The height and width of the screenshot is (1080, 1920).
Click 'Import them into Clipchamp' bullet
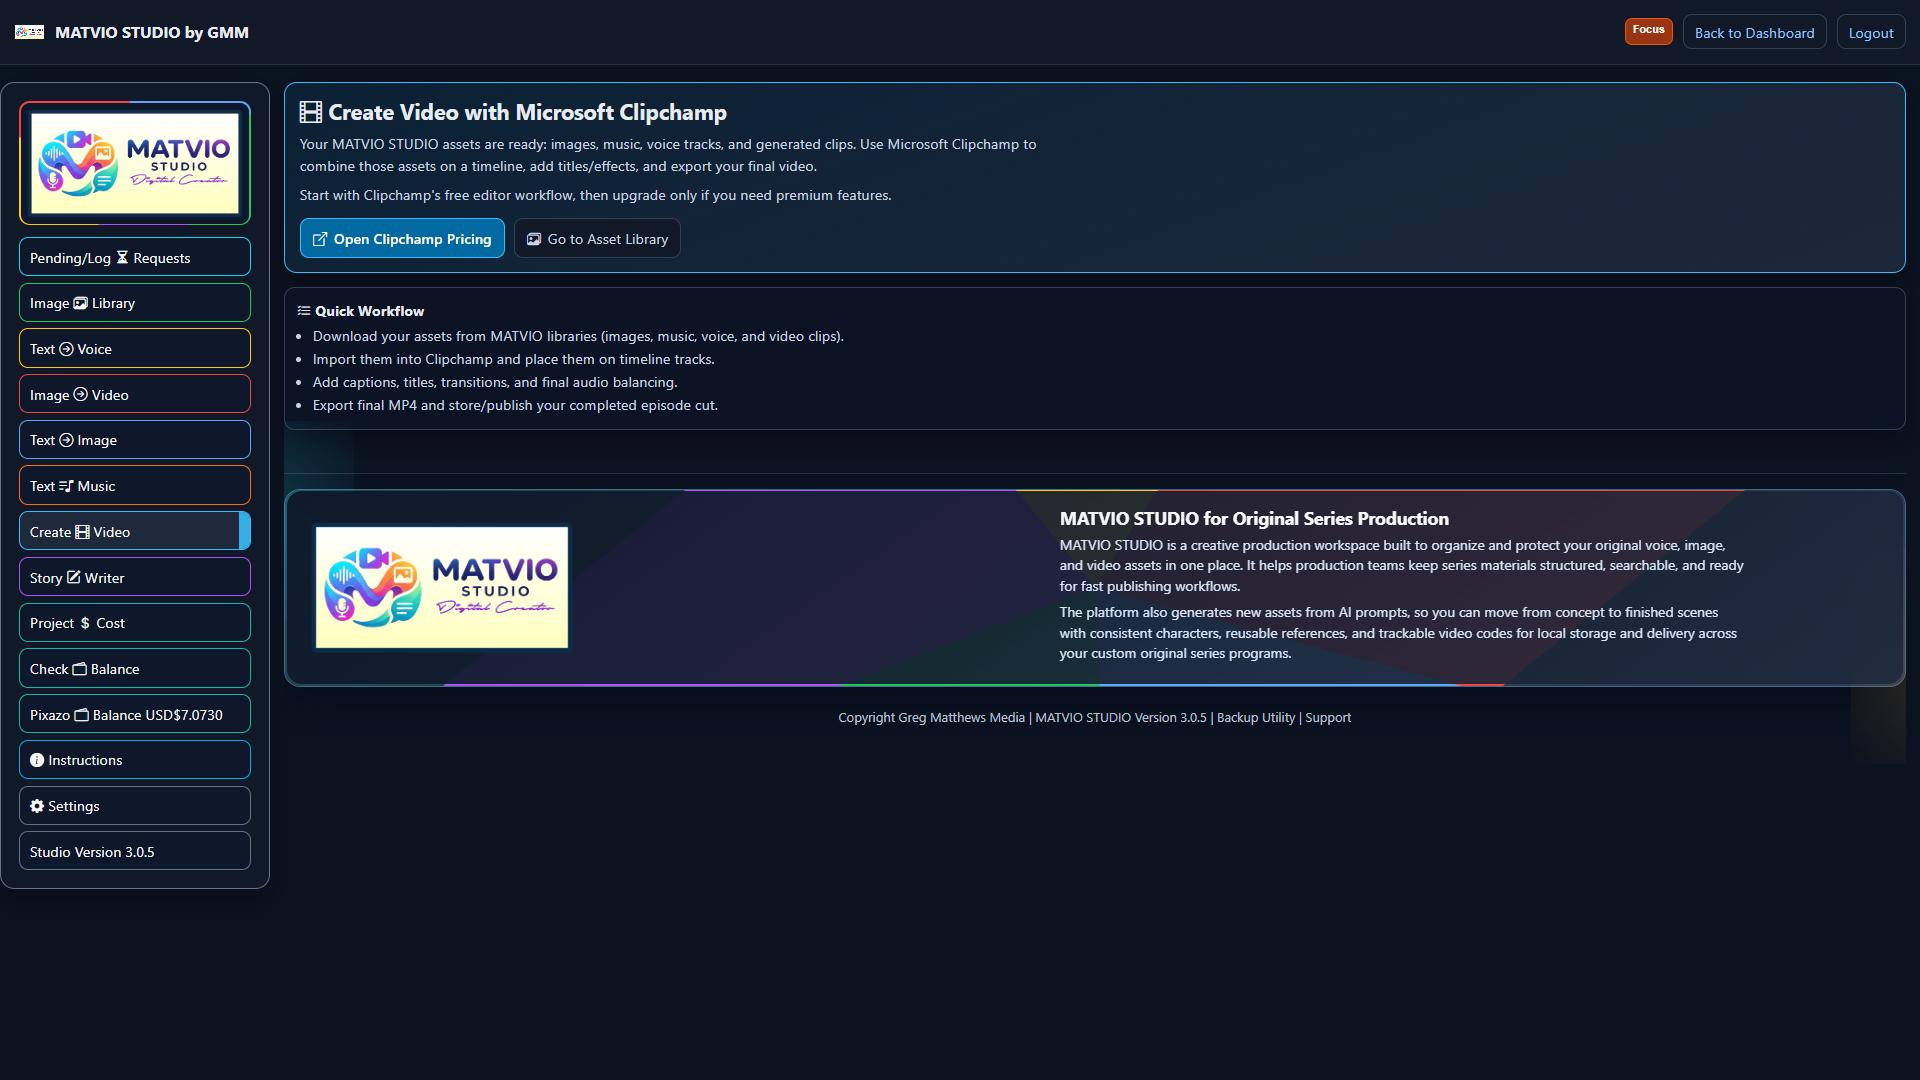click(x=513, y=359)
